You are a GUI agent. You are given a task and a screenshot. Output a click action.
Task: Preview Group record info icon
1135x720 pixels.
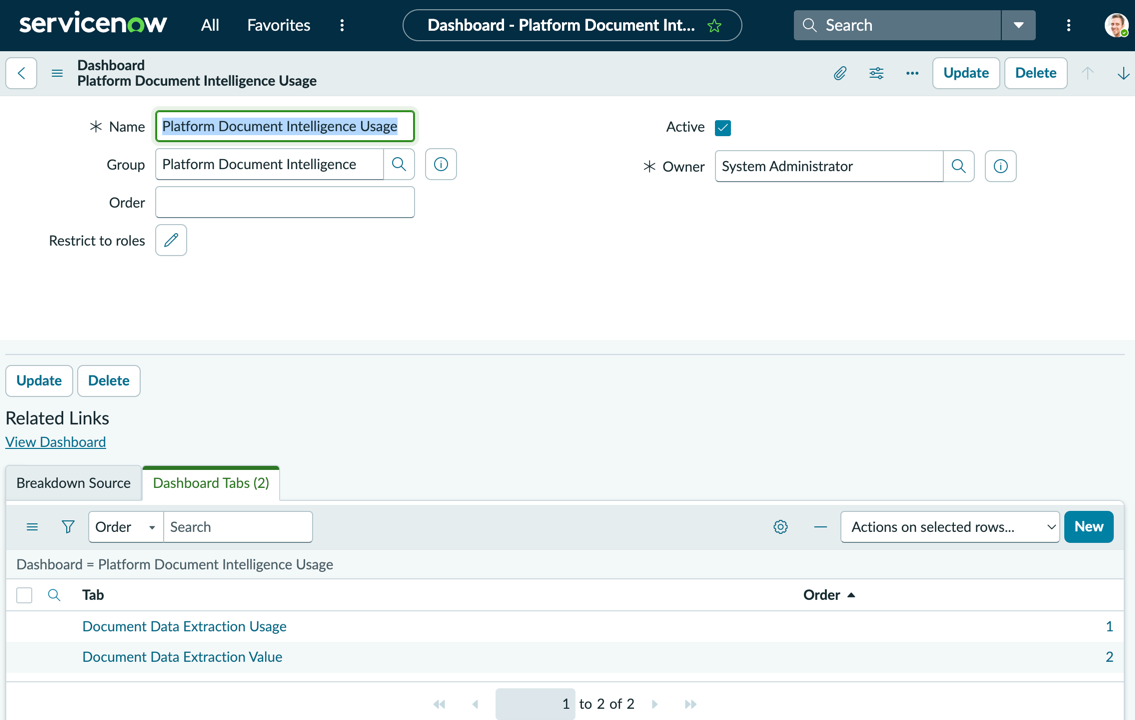tap(441, 164)
